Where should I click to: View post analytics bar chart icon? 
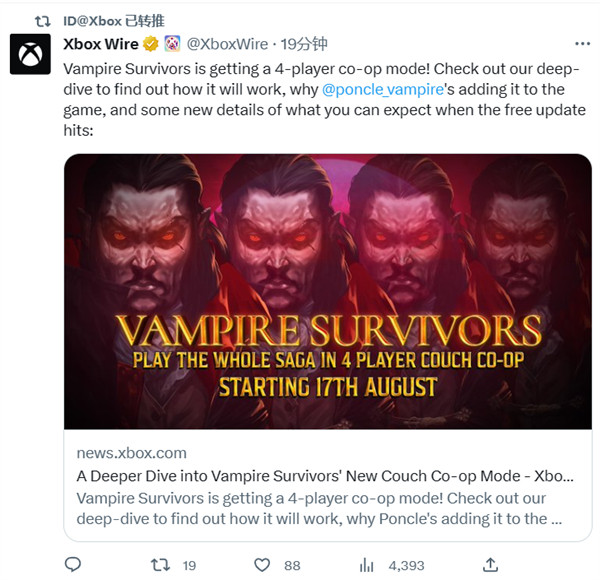[x=366, y=565]
